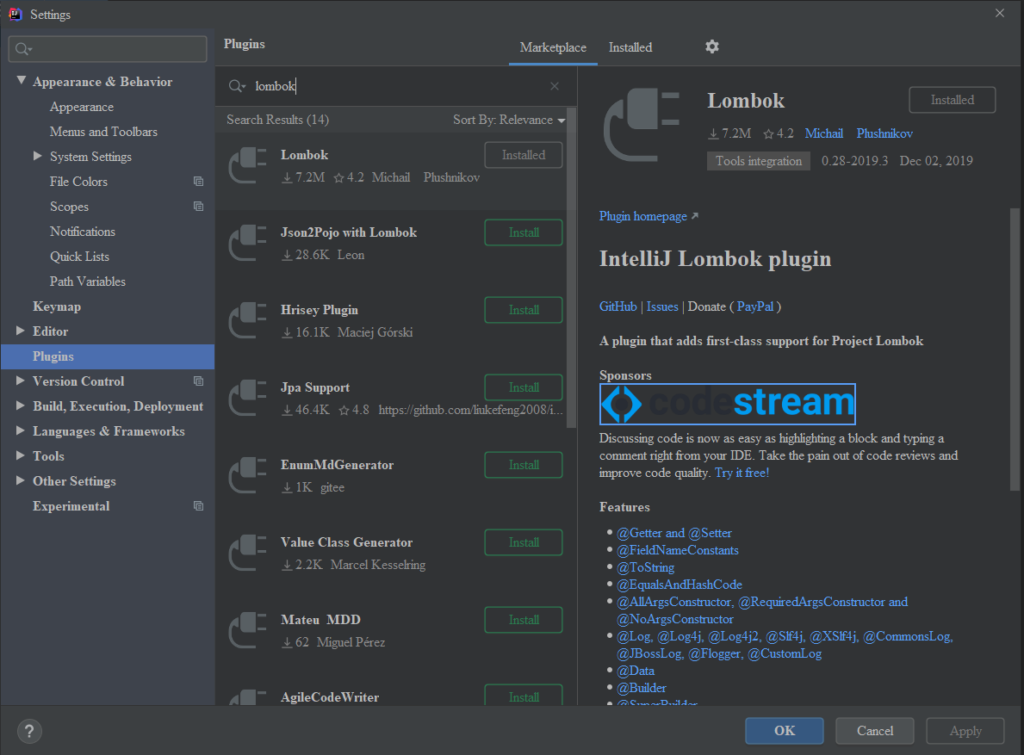Click the Json2Pojo with Lombok plugin icon
This screenshot has width=1024, height=755.
point(245,243)
